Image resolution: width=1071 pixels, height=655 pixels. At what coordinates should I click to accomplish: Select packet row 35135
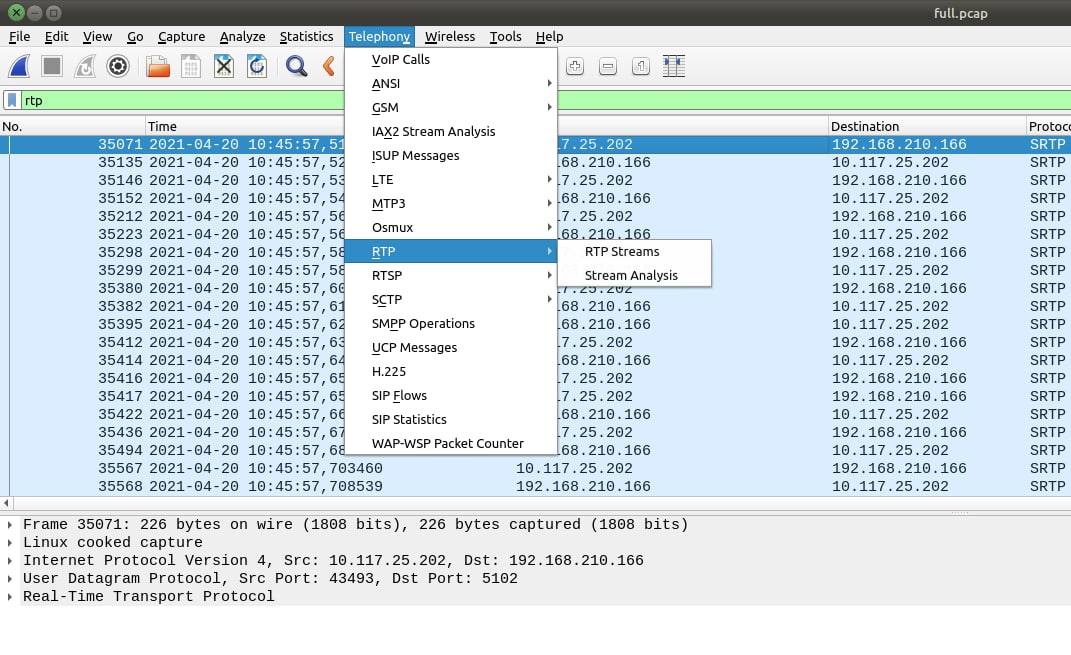coord(536,163)
